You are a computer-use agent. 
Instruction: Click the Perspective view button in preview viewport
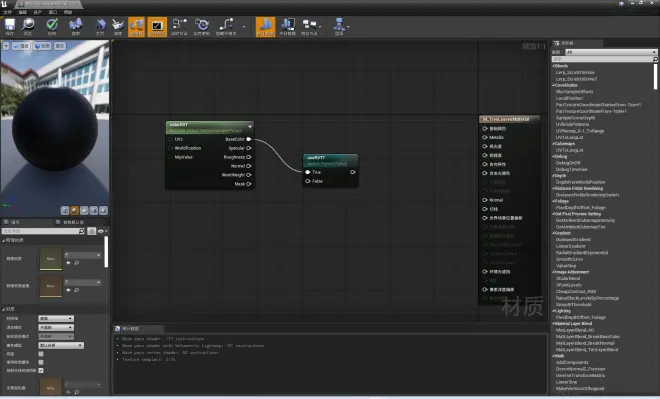[x=21, y=46]
